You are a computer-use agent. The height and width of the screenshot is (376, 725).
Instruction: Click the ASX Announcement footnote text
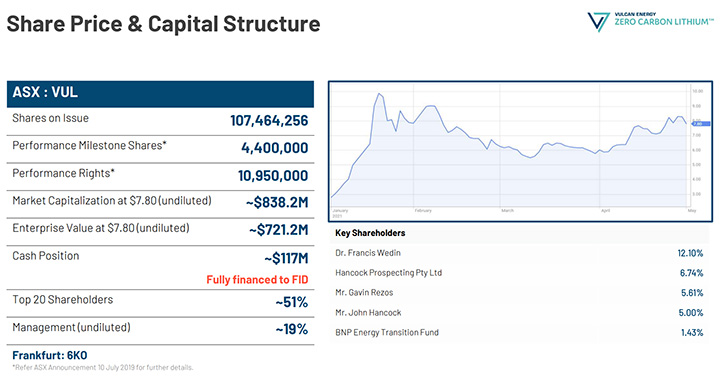tap(103, 368)
